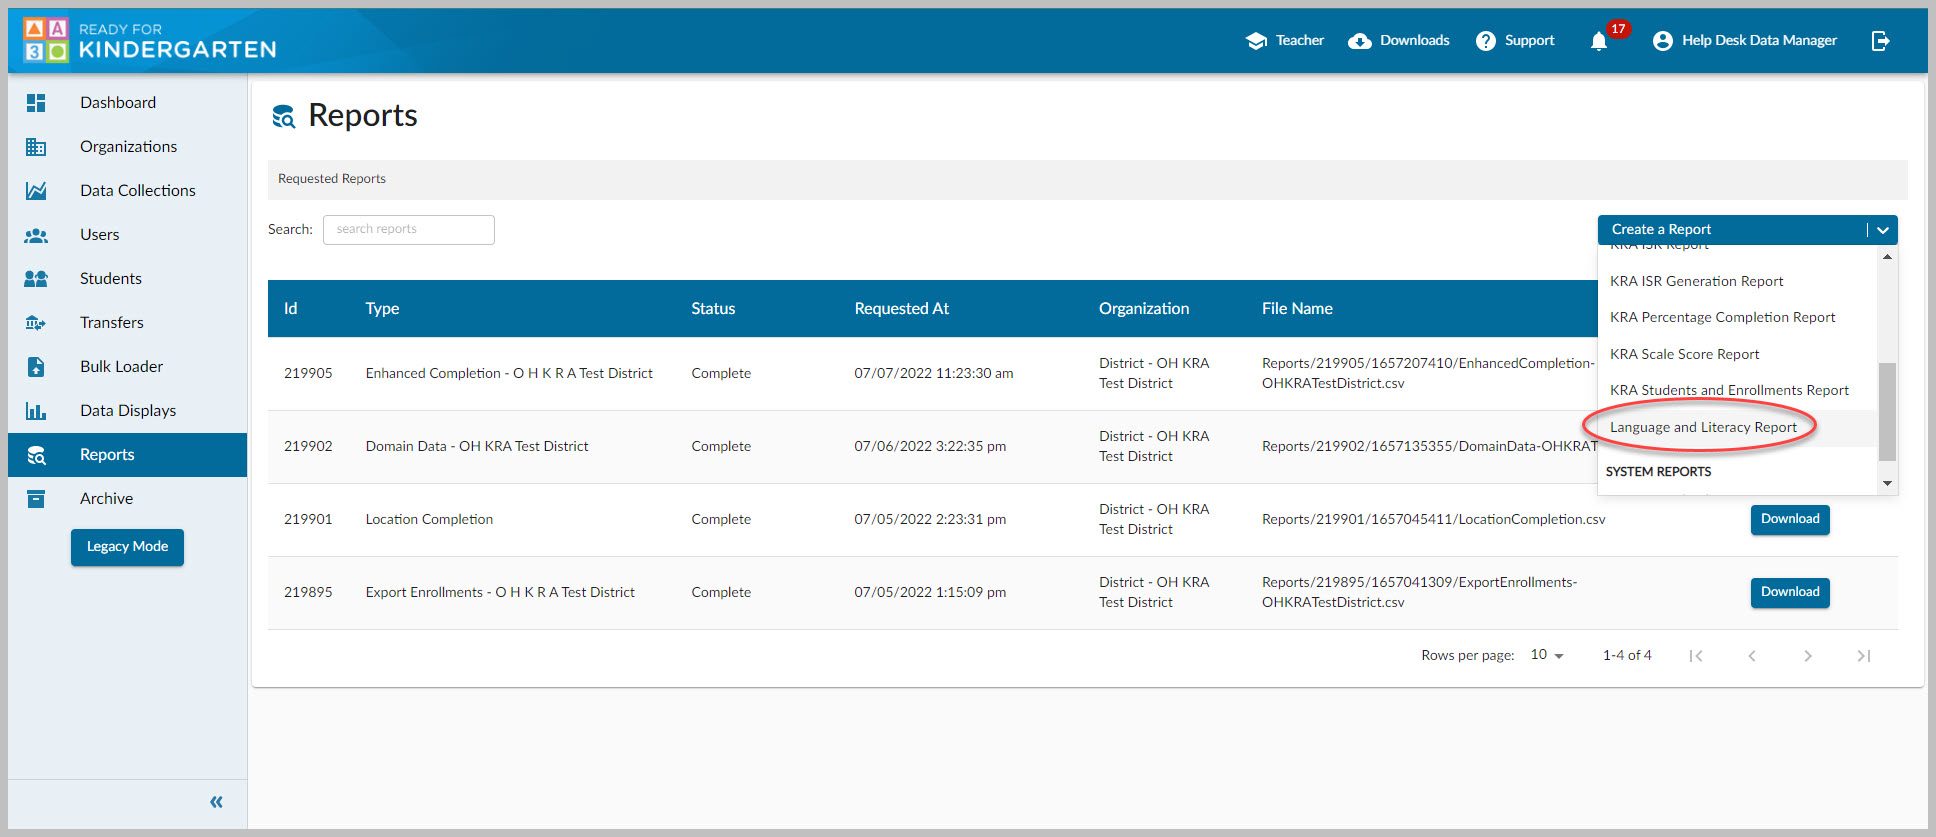The height and width of the screenshot is (837, 1936).
Task: Sort by the Type column header
Action: click(382, 308)
